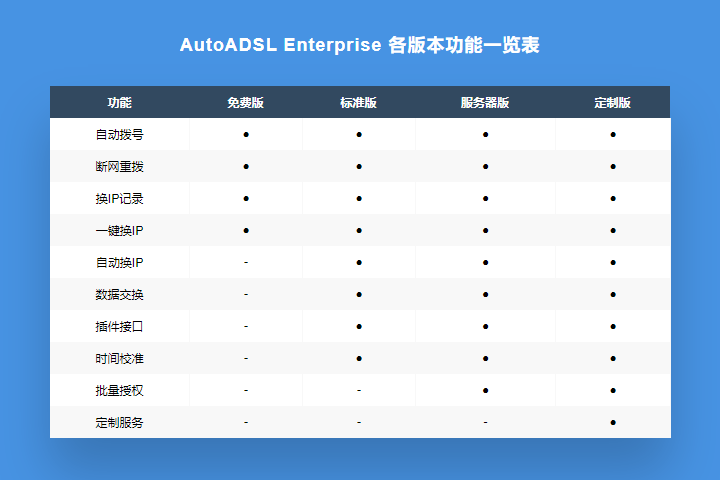Click the 定制服务 row label
The width and height of the screenshot is (720, 480).
tap(119, 422)
